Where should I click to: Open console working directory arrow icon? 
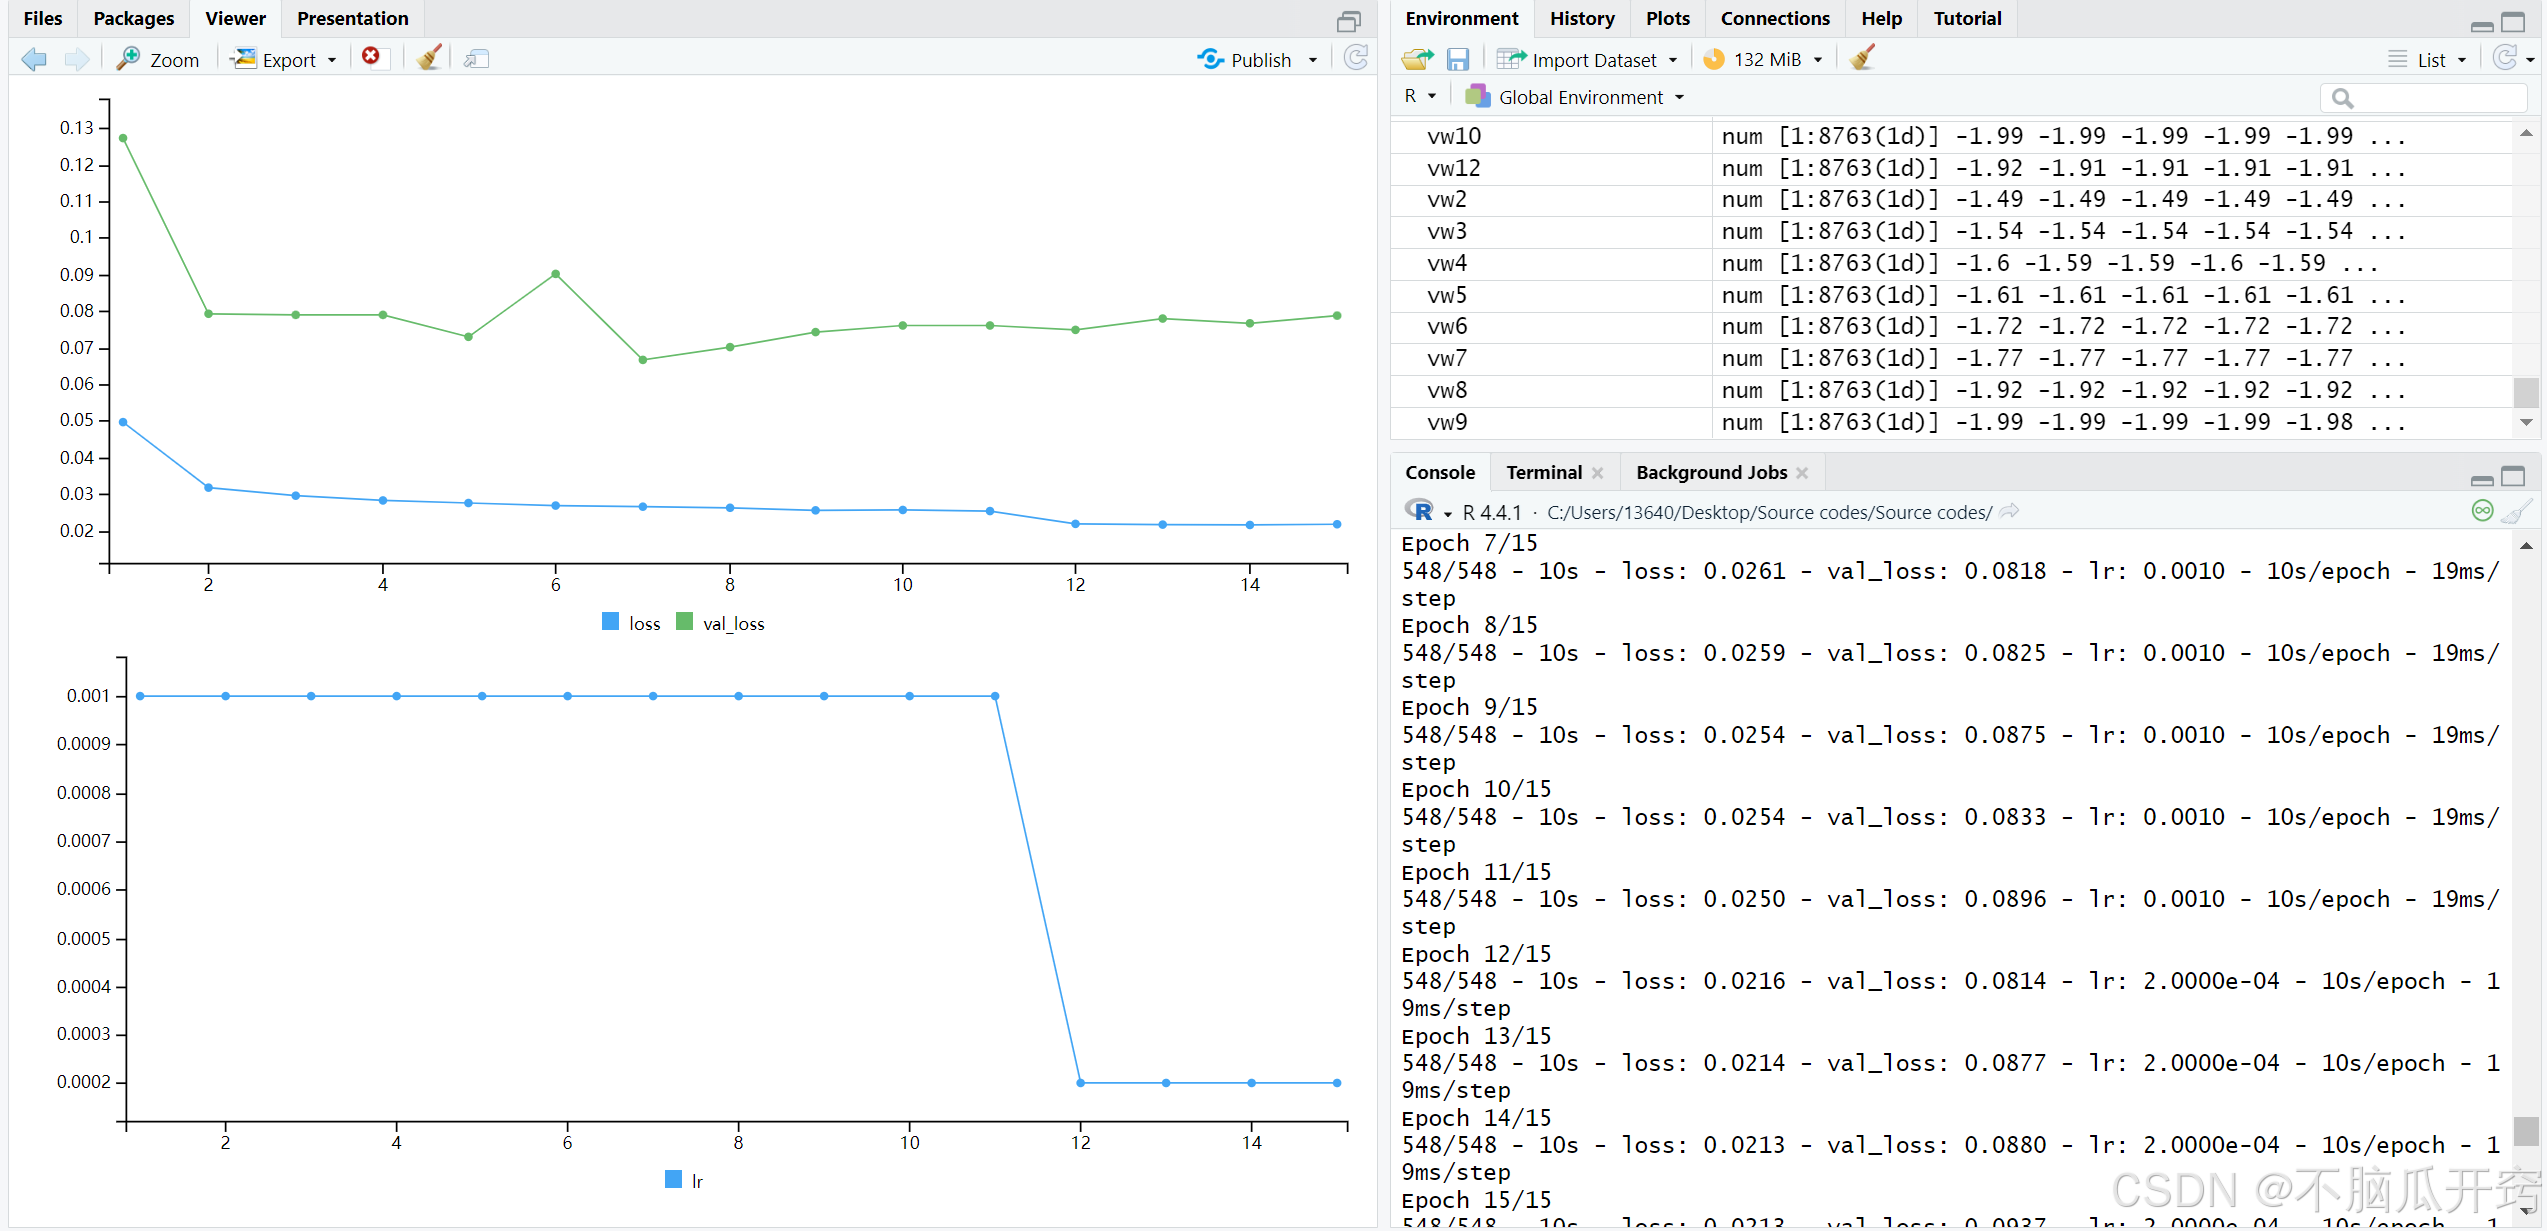click(2009, 512)
